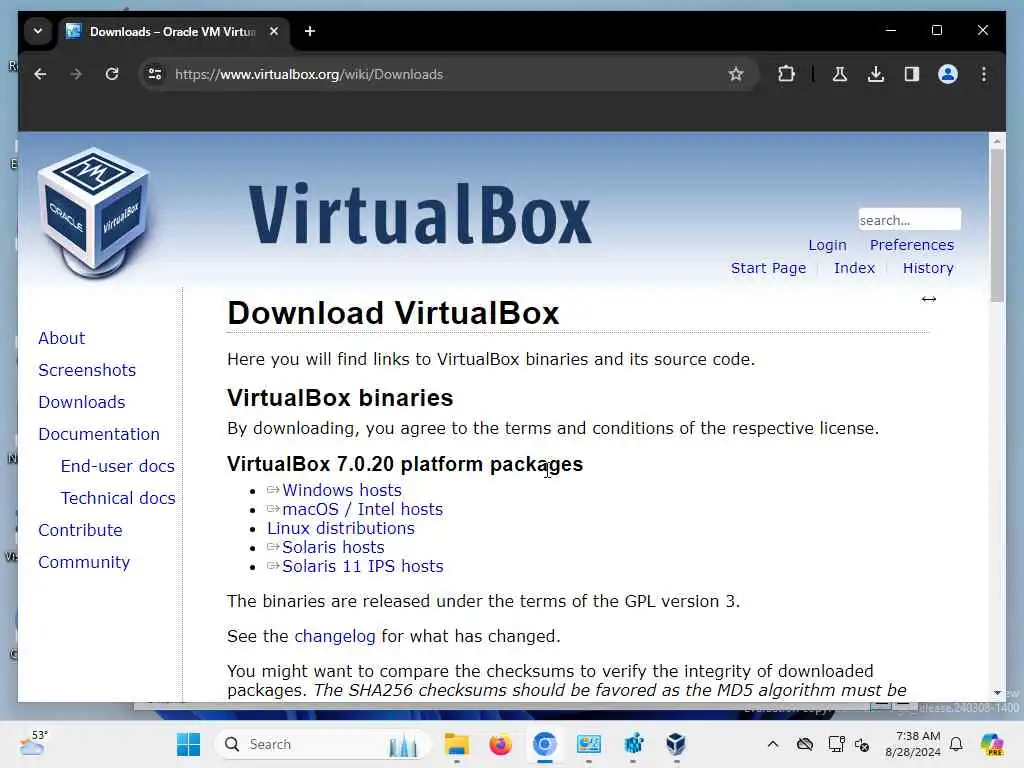Close the Downloads – Oracle VM VirtualBox tab

click(274, 31)
